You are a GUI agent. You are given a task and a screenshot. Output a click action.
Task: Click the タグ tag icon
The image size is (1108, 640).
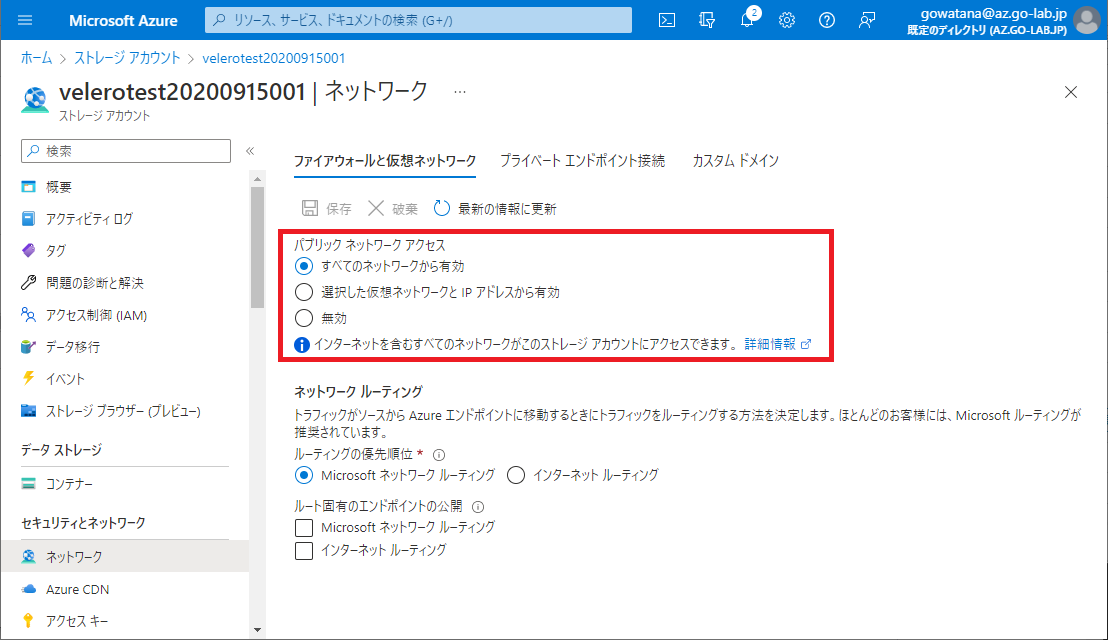click(x=28, y=251)
